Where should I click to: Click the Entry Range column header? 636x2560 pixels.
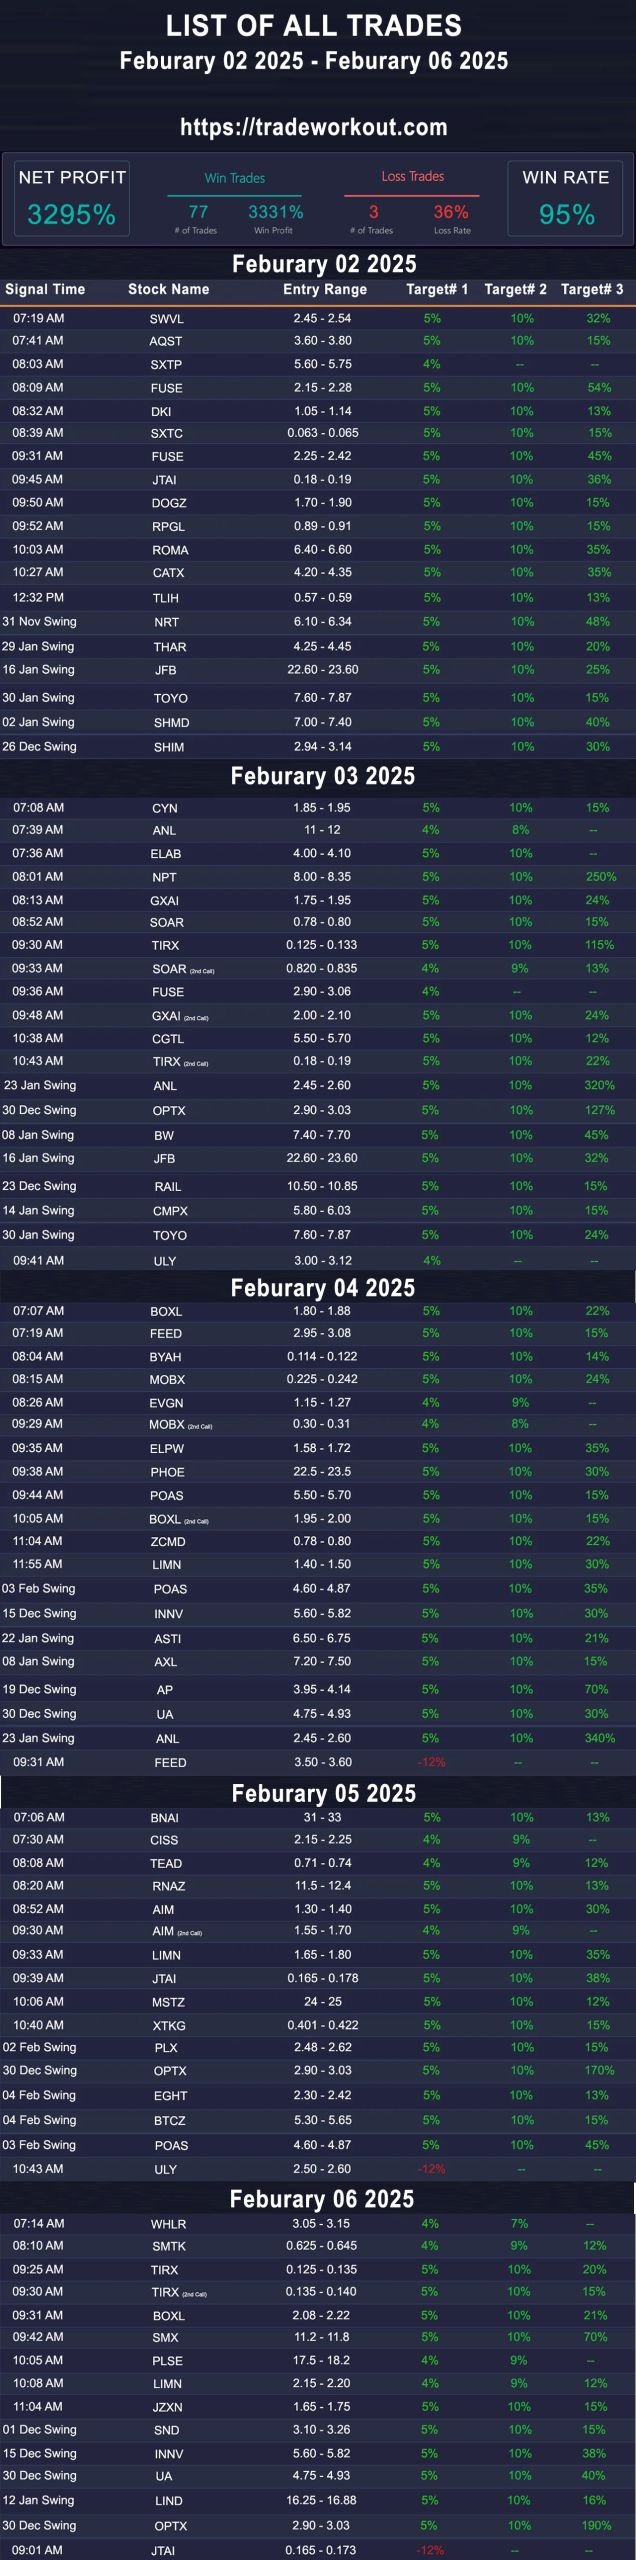325,289
